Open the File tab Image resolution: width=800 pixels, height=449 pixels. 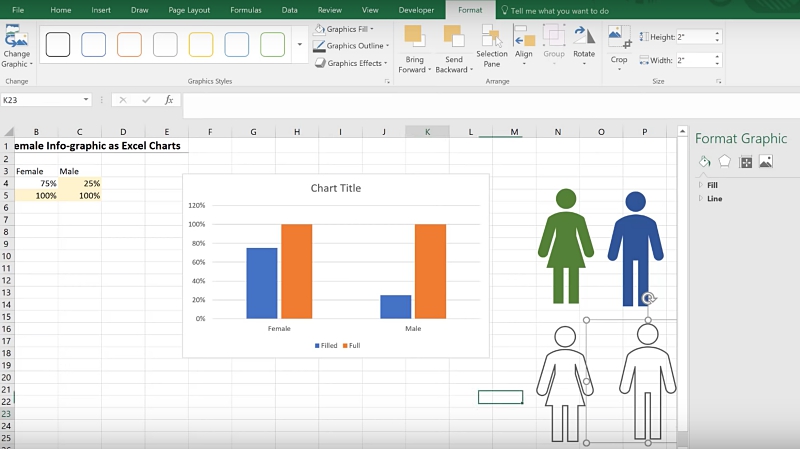click(x=18, y=10)
